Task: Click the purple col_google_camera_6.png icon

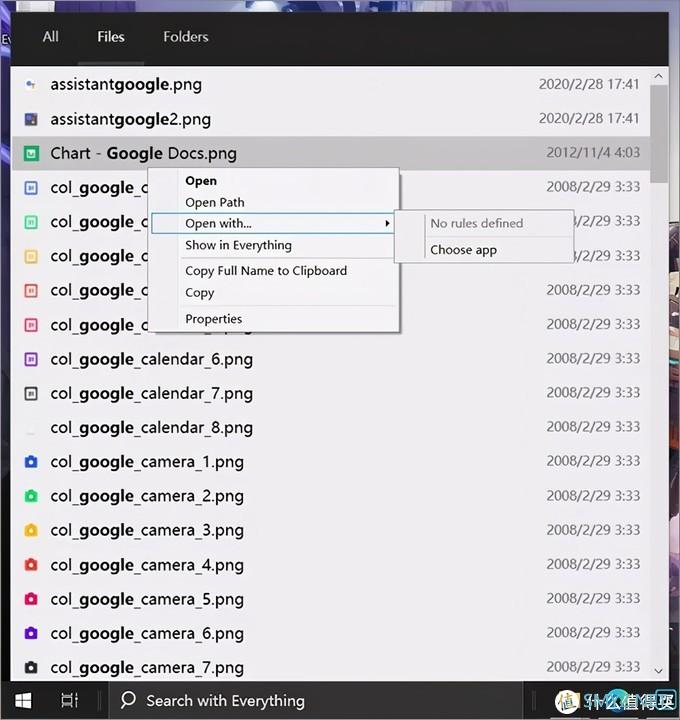Action: (31, 633)
